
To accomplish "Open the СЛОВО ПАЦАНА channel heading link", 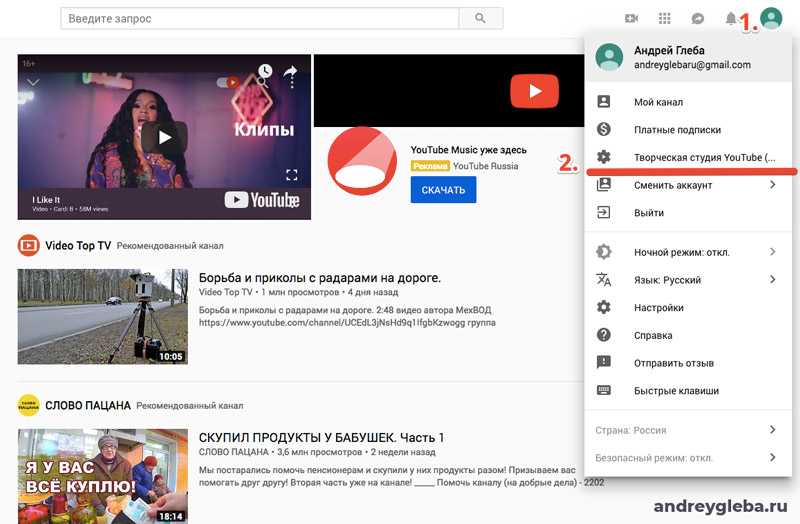I will (x=88, y=406).
